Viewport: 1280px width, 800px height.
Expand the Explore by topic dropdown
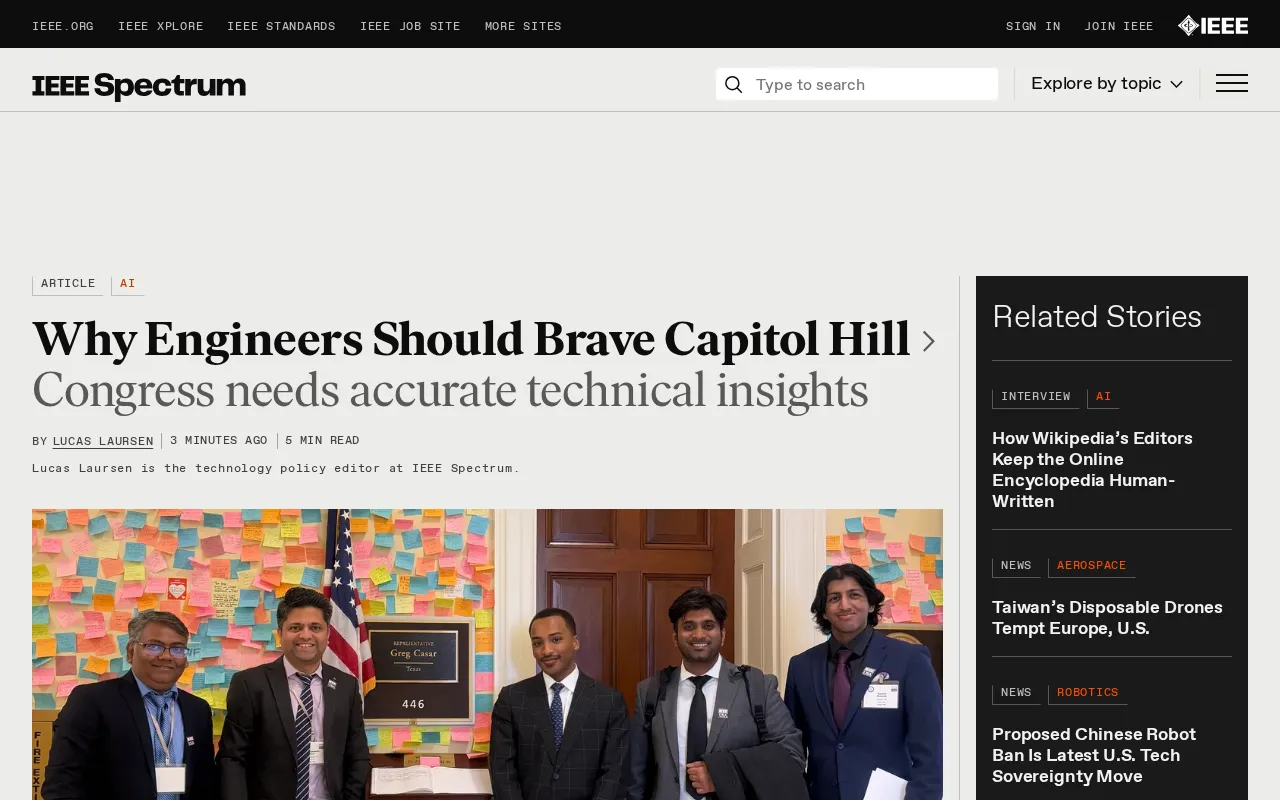[x=1107, y=84]
